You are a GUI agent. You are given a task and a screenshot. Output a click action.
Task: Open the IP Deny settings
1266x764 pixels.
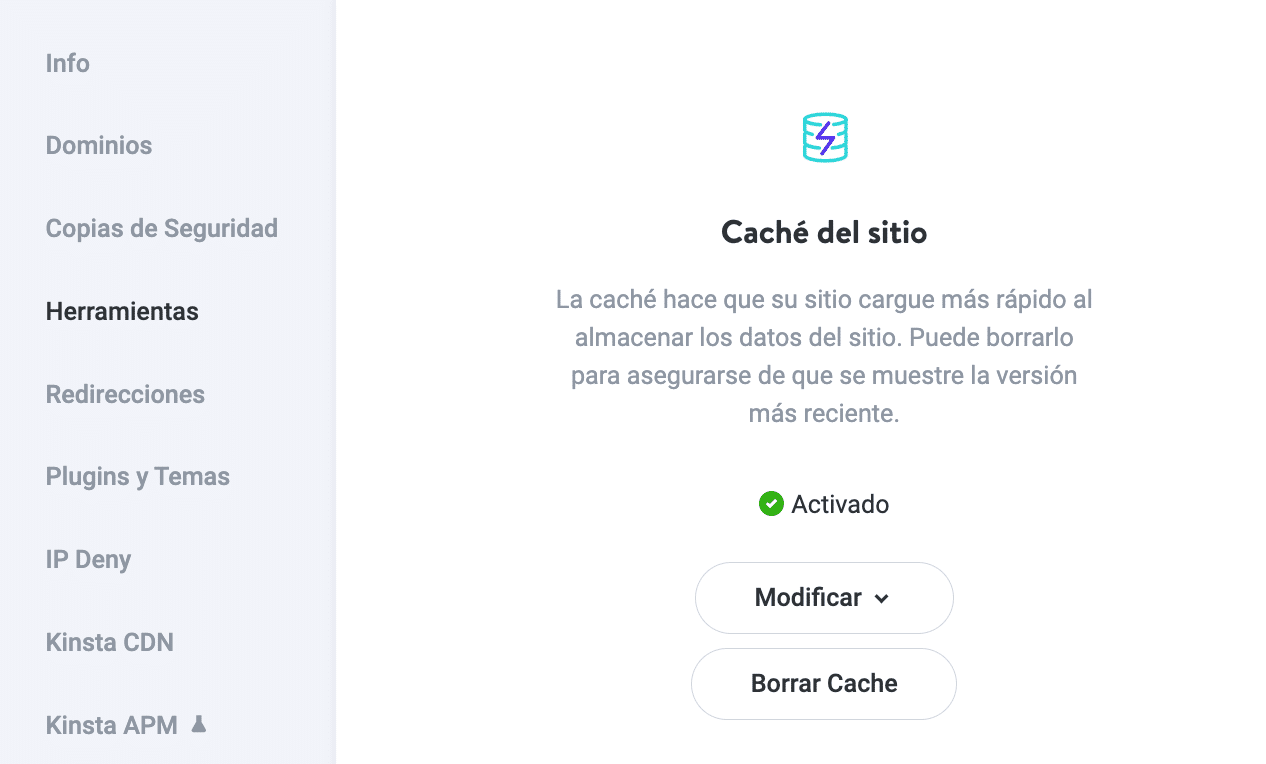(x=88, y=560)
